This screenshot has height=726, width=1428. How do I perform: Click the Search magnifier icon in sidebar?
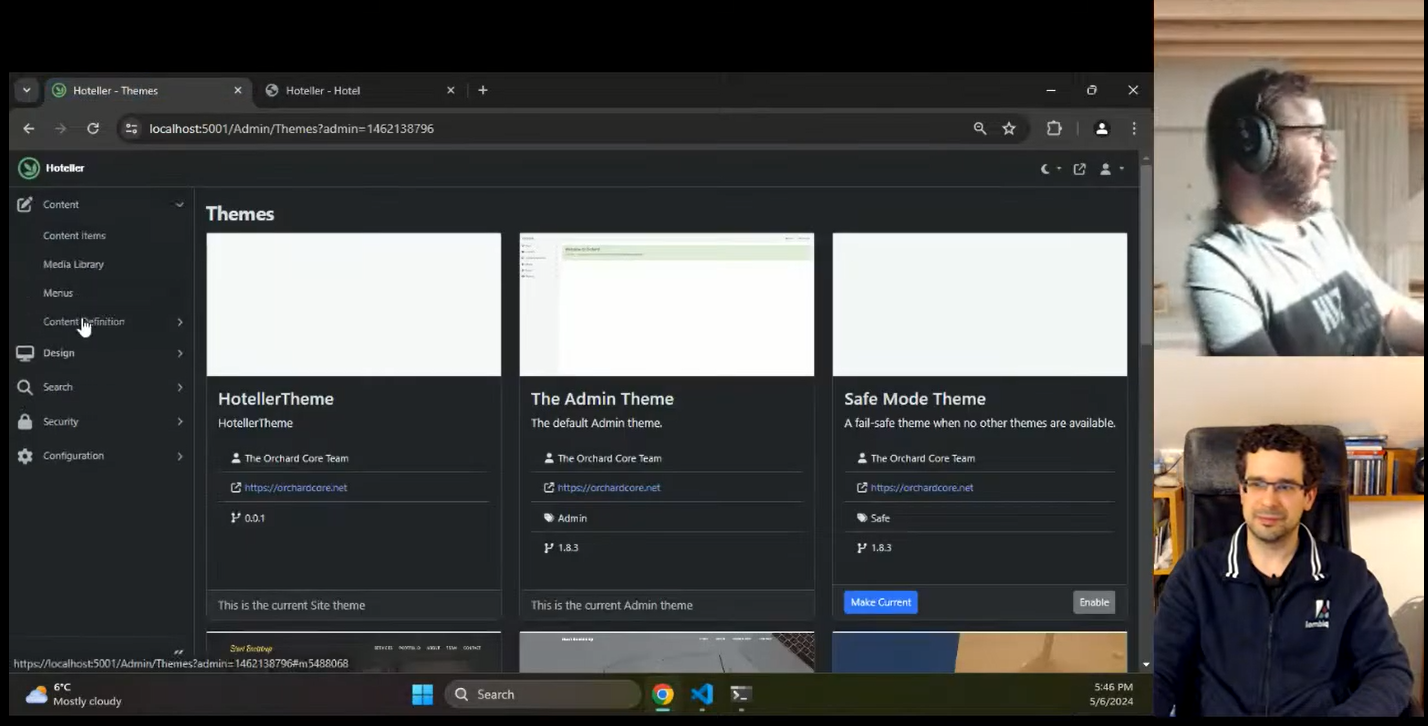point(25,387)
